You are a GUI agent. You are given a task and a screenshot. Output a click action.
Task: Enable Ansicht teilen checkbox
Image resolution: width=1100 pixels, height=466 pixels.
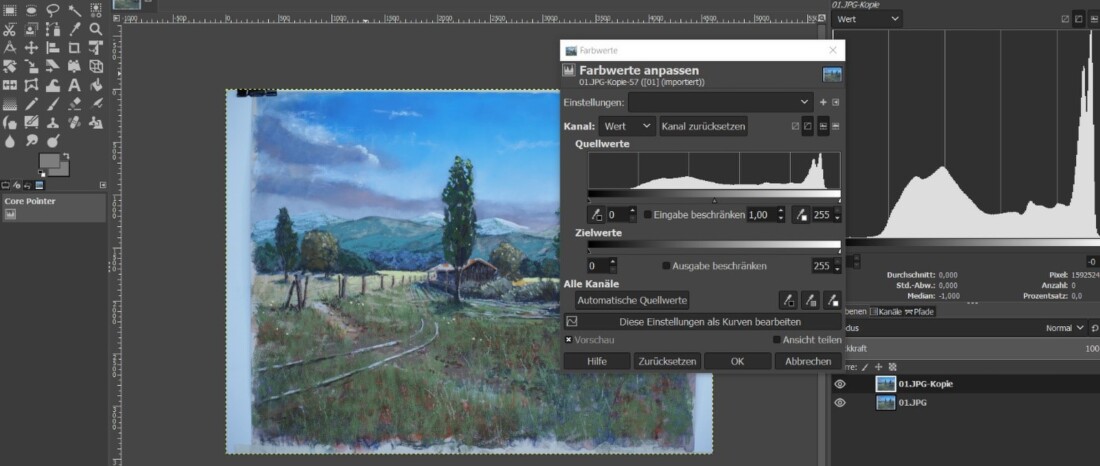coord(777,340)
